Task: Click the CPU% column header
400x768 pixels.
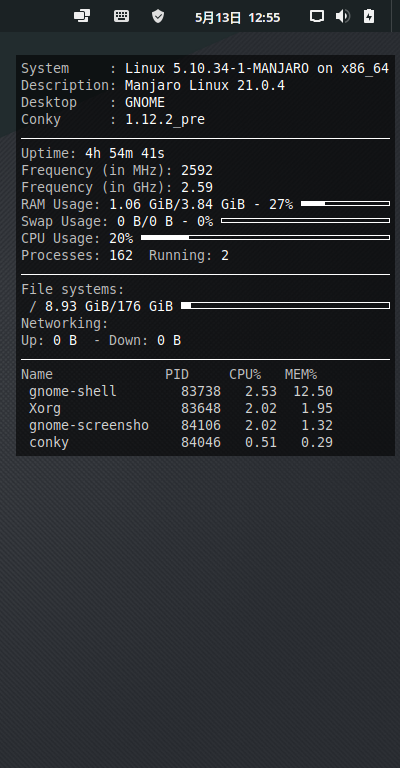Action: (x=245, y=375)
